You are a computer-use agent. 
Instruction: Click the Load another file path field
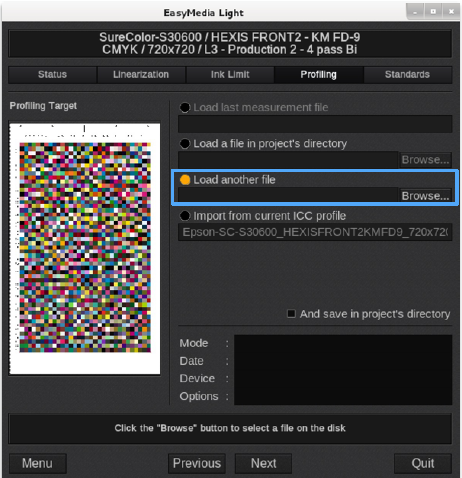[288, 196]
